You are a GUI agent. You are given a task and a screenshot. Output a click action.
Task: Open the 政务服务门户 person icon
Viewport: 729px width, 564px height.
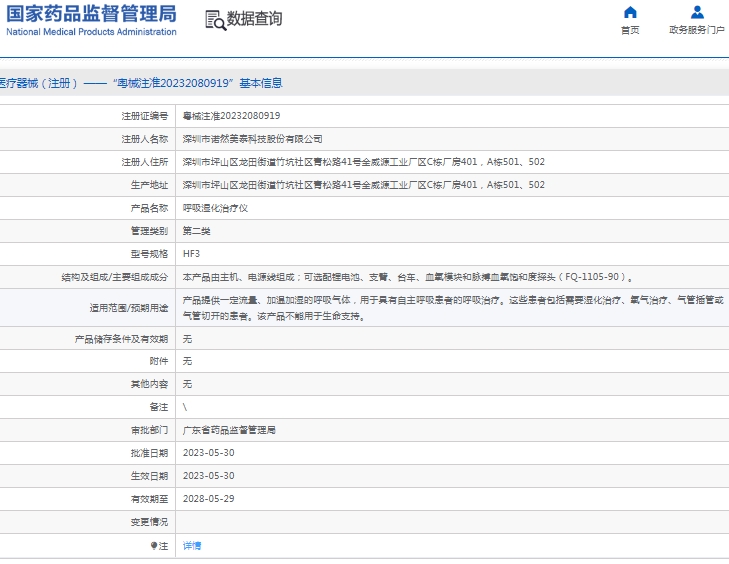click(697, 12)
